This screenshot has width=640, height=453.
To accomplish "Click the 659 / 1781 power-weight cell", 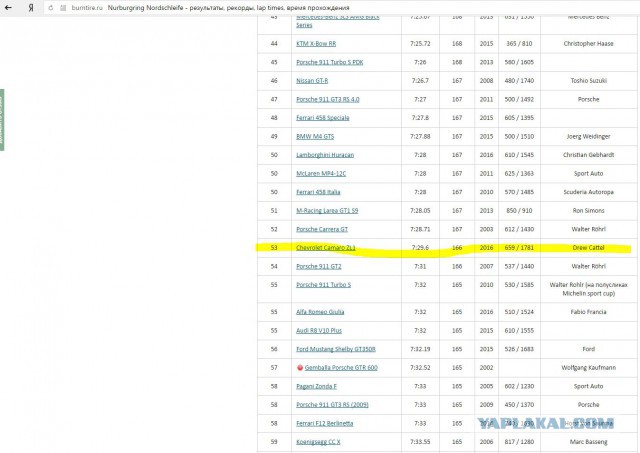I will point(519,248).
